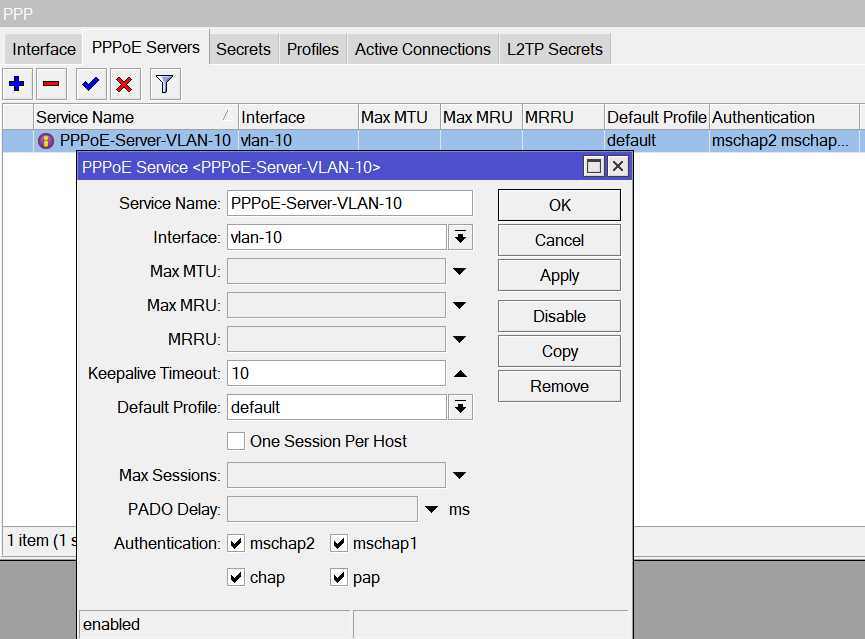Enable One Session Per Host checkbox
The image size is (865, 639).
(x=236, y=441)
